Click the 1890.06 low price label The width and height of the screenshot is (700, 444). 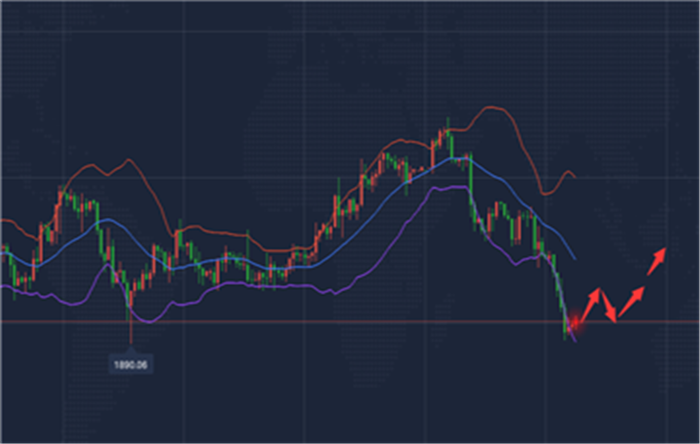[x=131, y=365]
